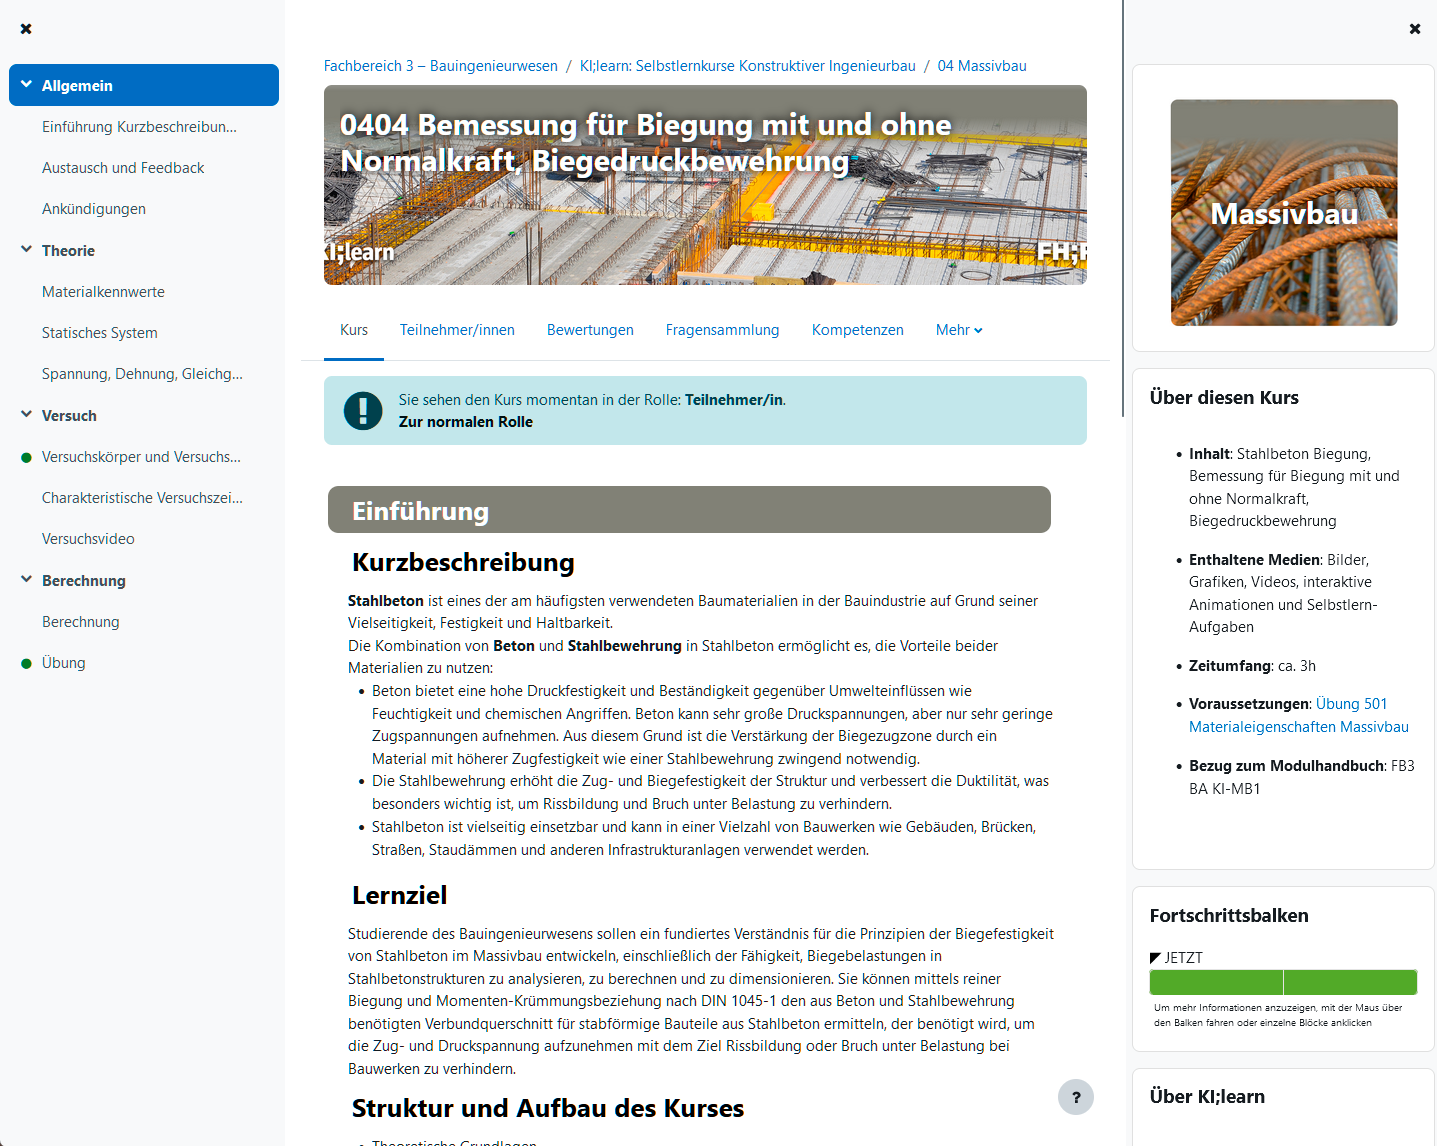The height and width of the screenshot is (1146, 1437).
Task: Go to the Kompetenzen tab
Action: (858, 330)
